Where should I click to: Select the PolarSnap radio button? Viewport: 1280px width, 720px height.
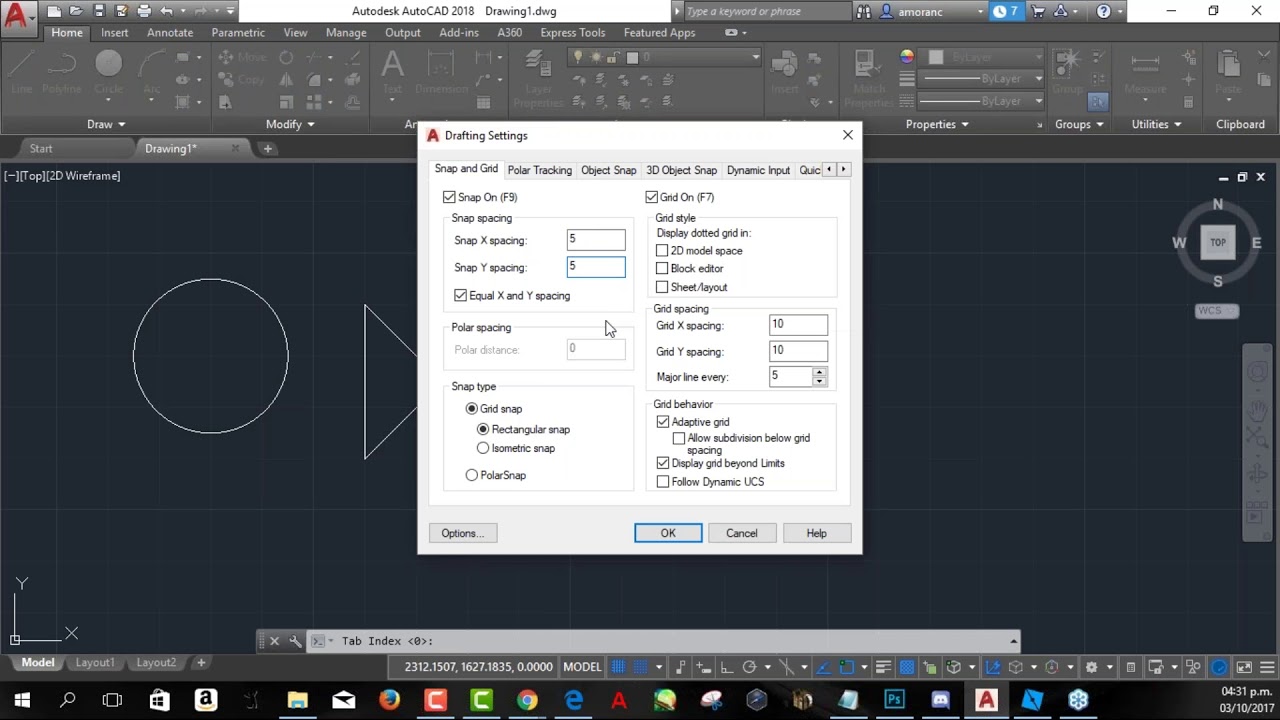(472, 475)
